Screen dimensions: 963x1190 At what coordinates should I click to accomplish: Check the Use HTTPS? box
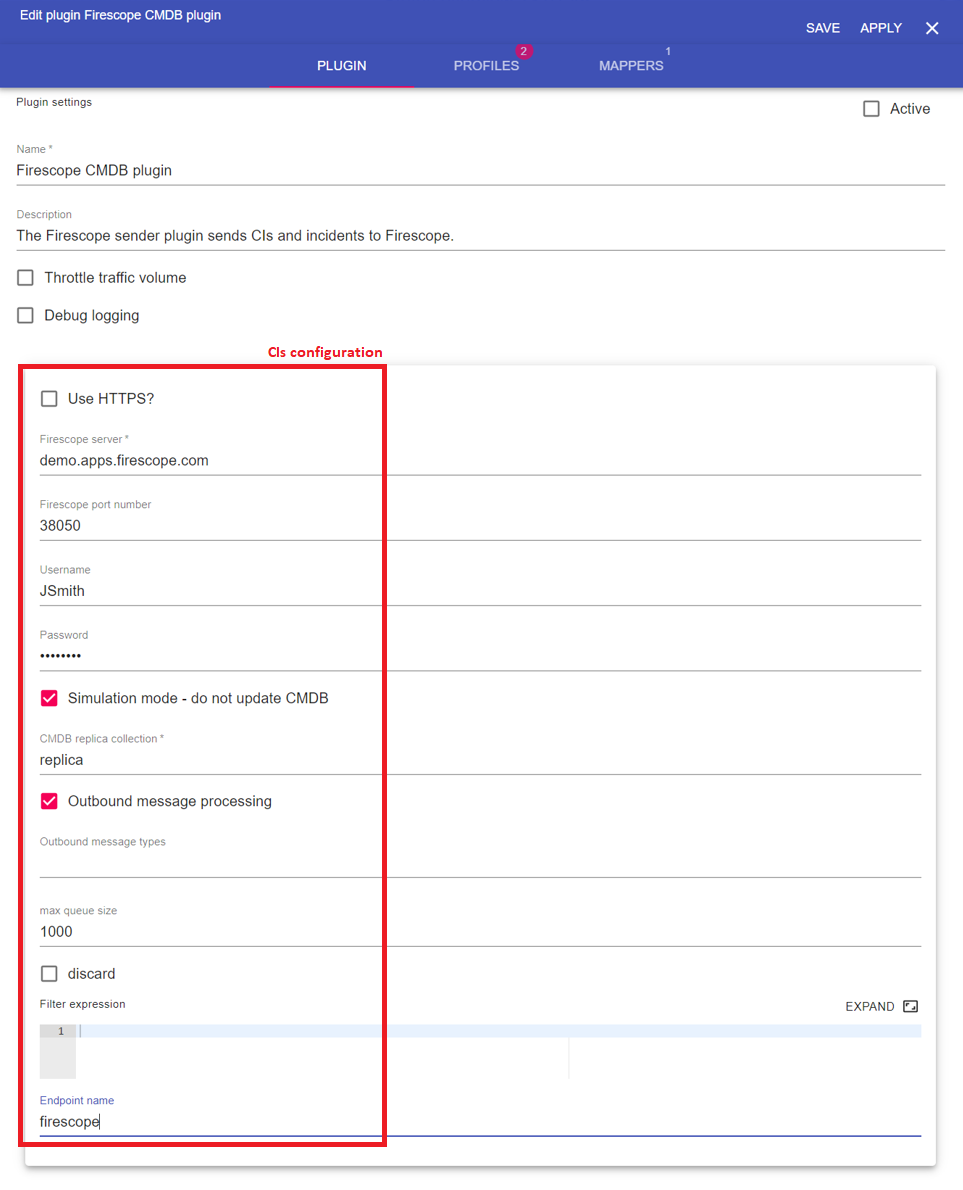click(x=49, y=399)
